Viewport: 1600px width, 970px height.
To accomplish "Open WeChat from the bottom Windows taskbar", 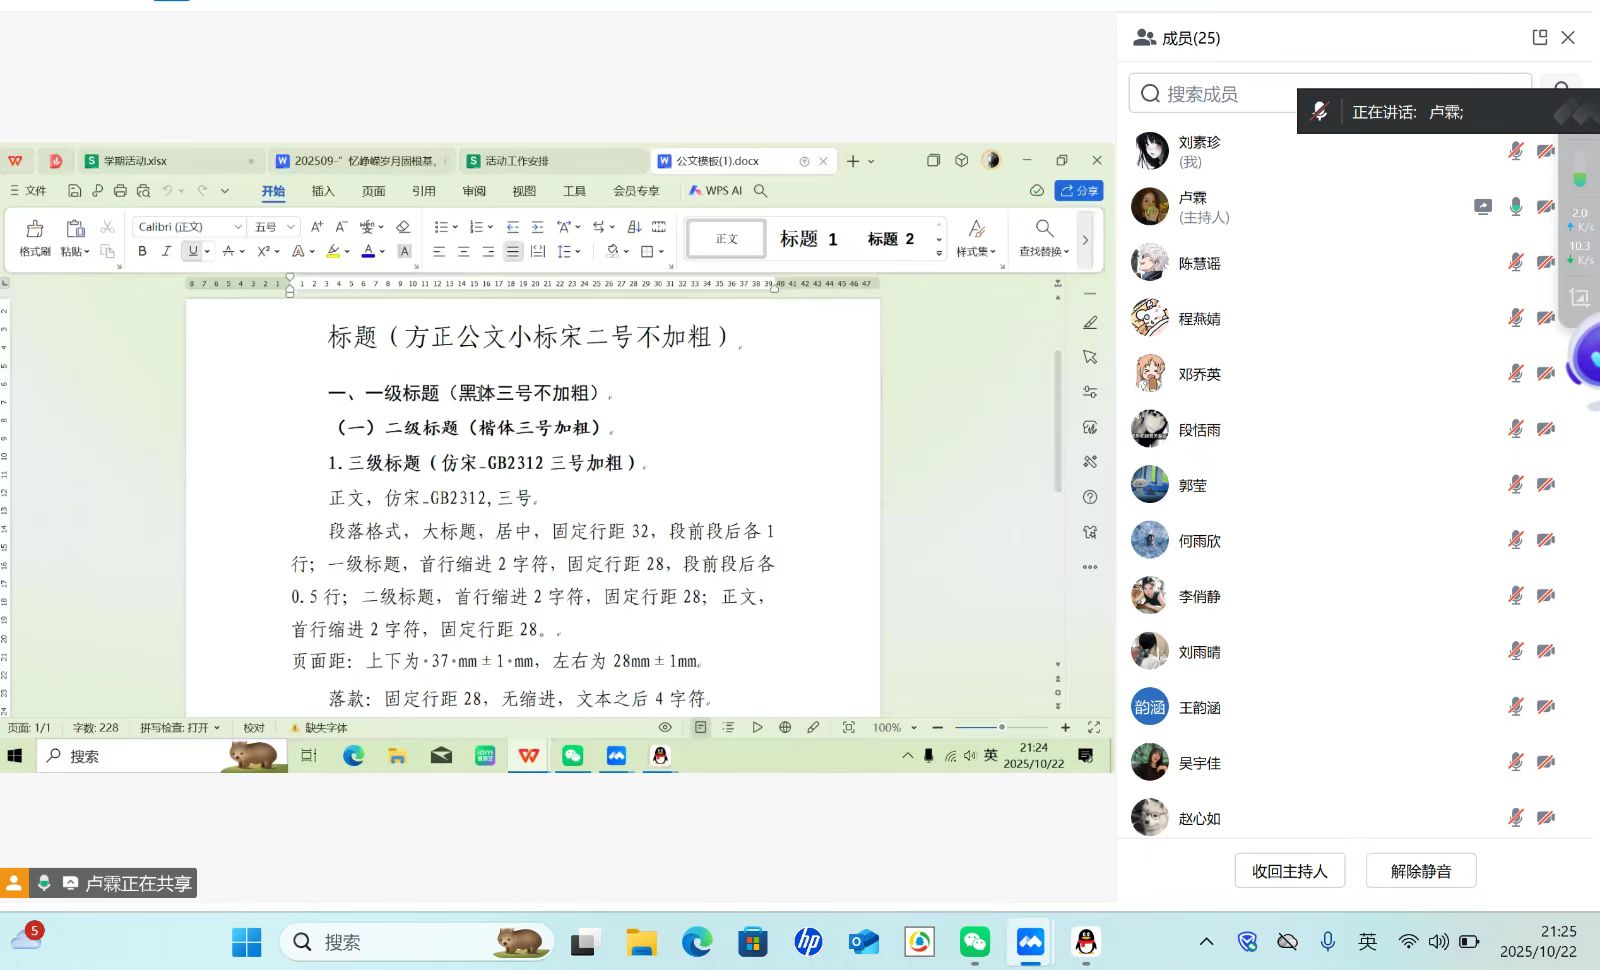I will point(974,942).
